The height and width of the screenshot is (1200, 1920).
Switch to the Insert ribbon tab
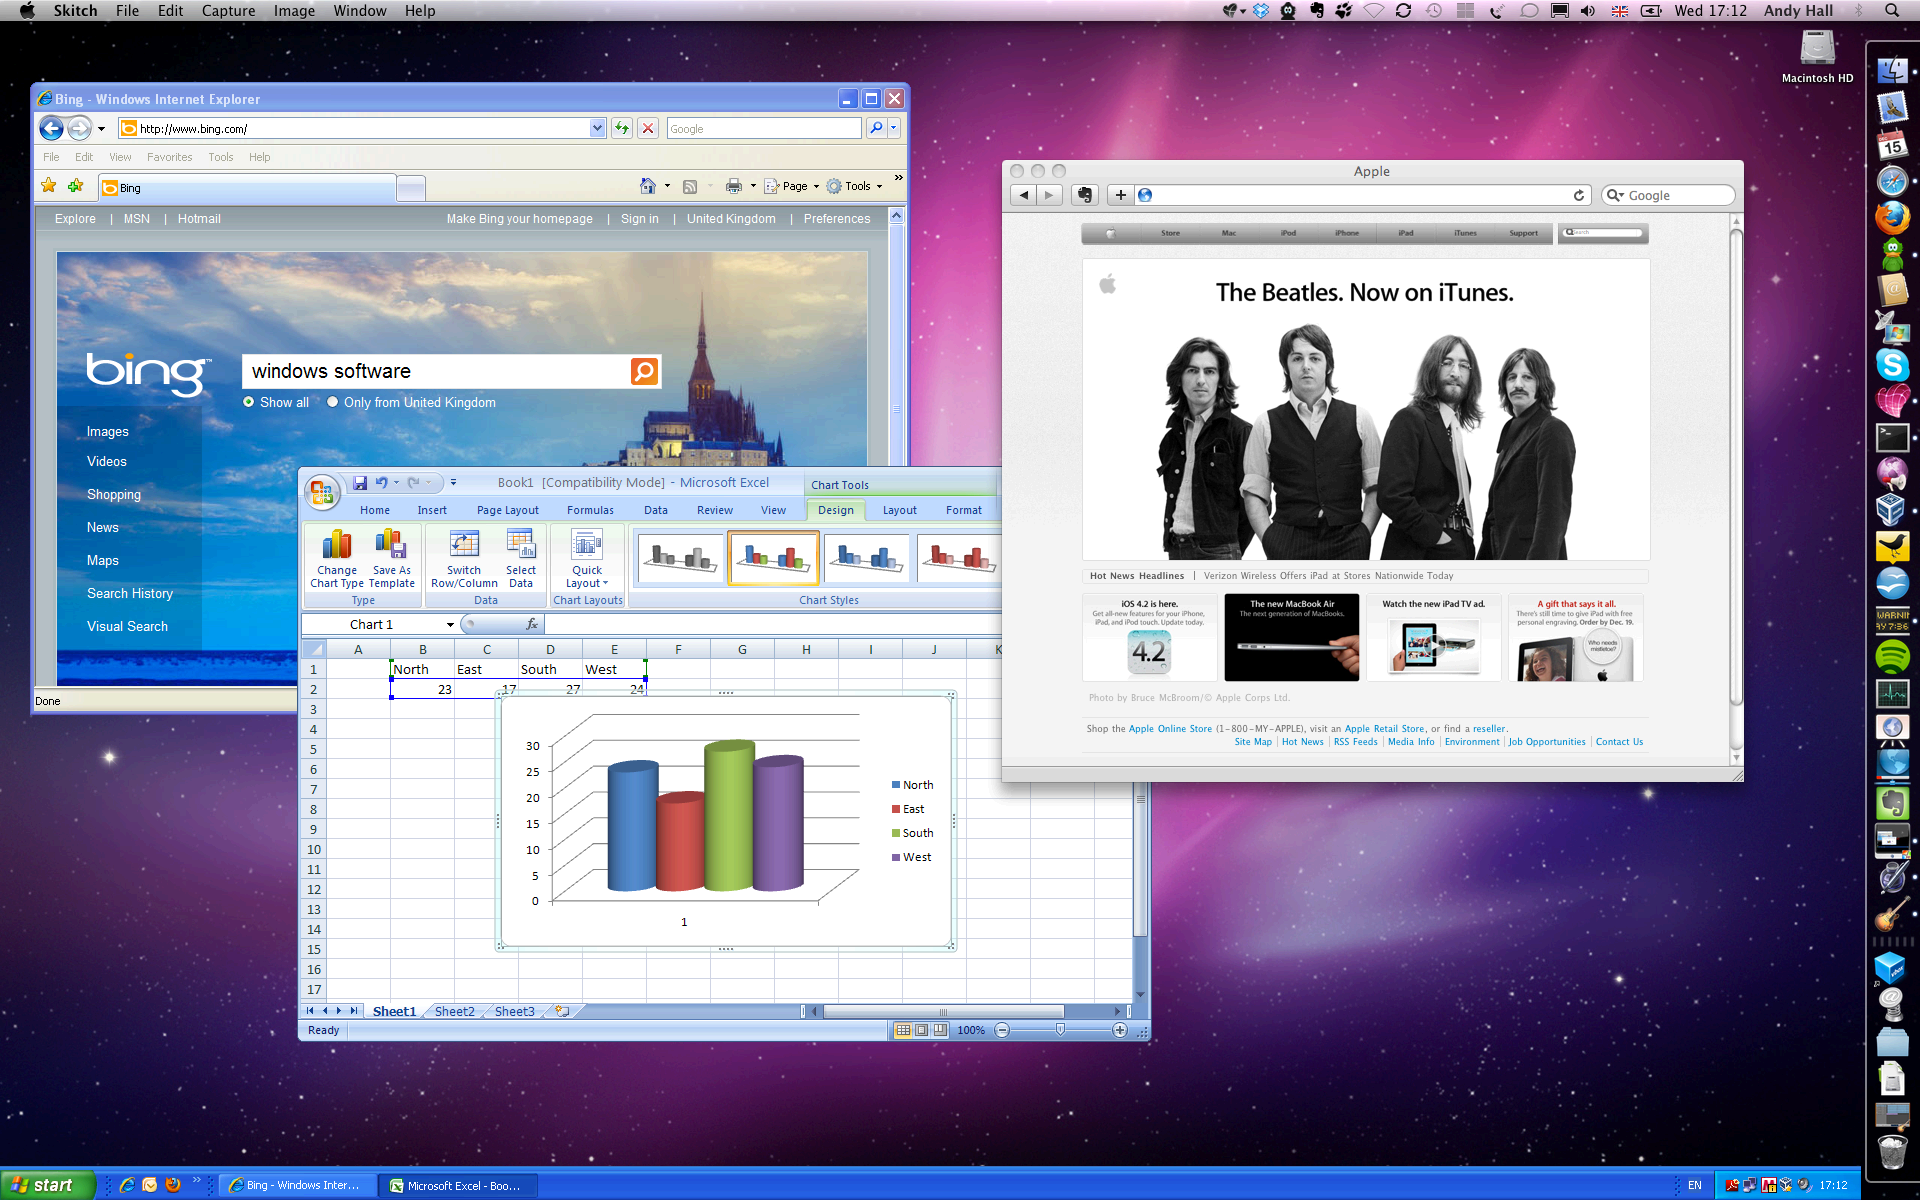pyautogui.click(x=432, y=510)
